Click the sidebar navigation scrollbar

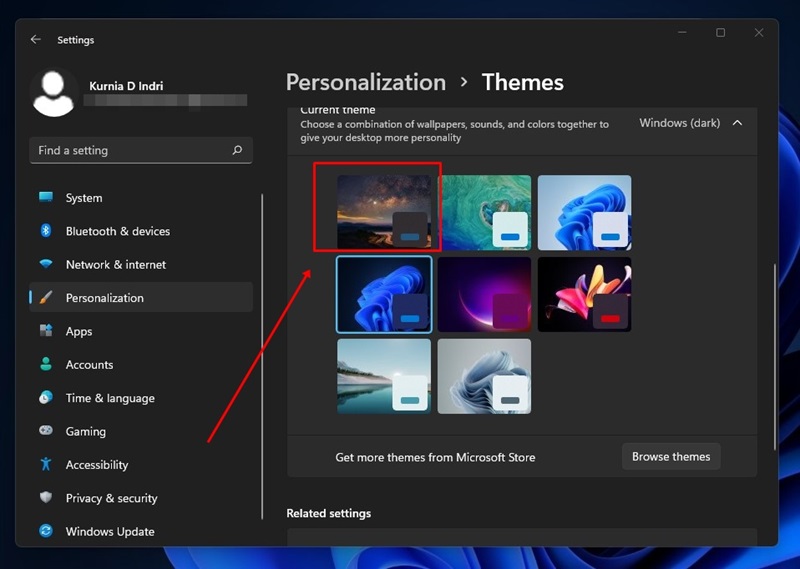262,356
